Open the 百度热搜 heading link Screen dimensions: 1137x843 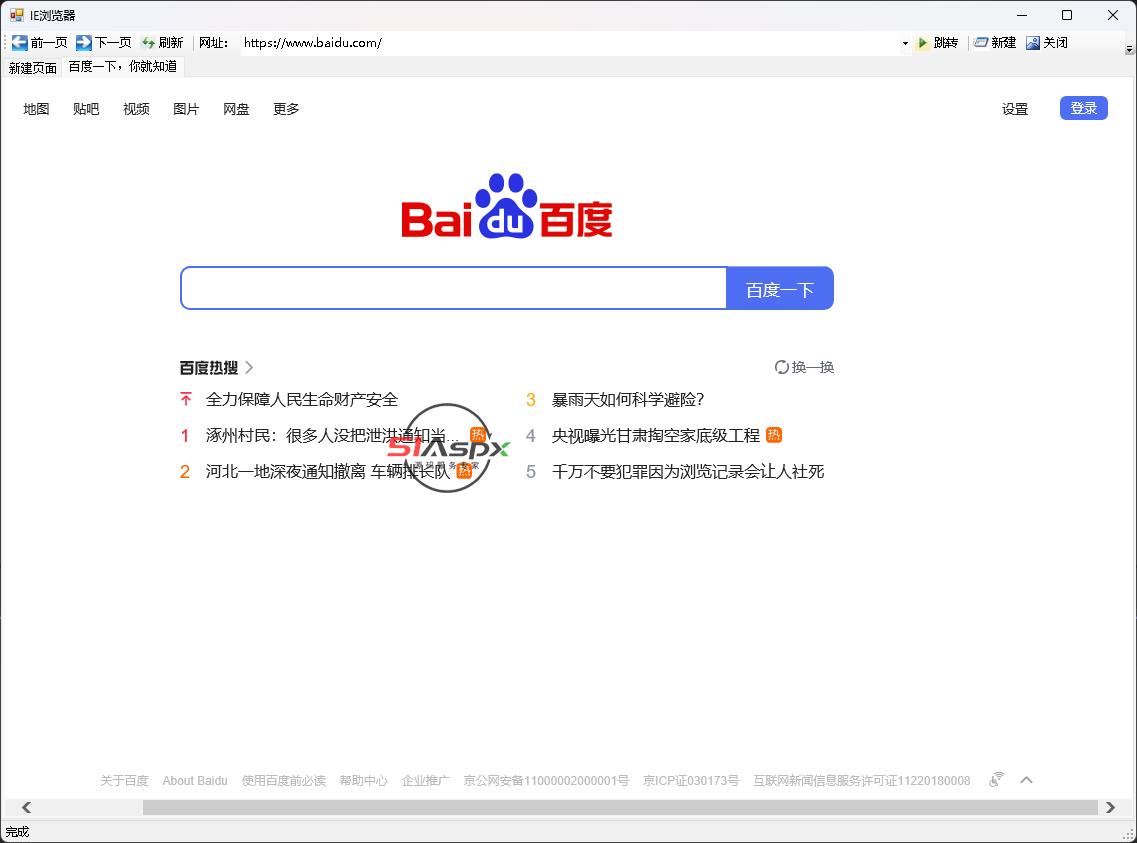click(209, 367)
